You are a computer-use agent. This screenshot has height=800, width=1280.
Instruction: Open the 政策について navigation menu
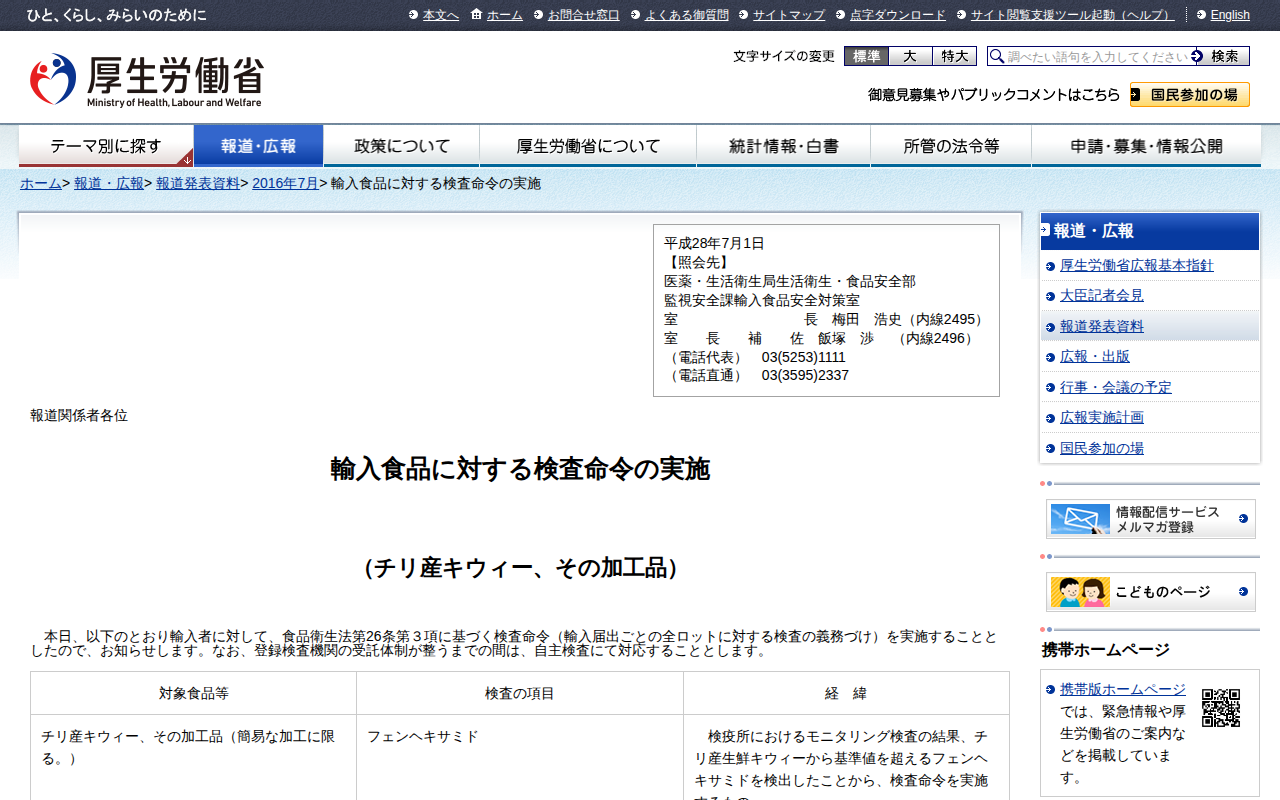402,146
